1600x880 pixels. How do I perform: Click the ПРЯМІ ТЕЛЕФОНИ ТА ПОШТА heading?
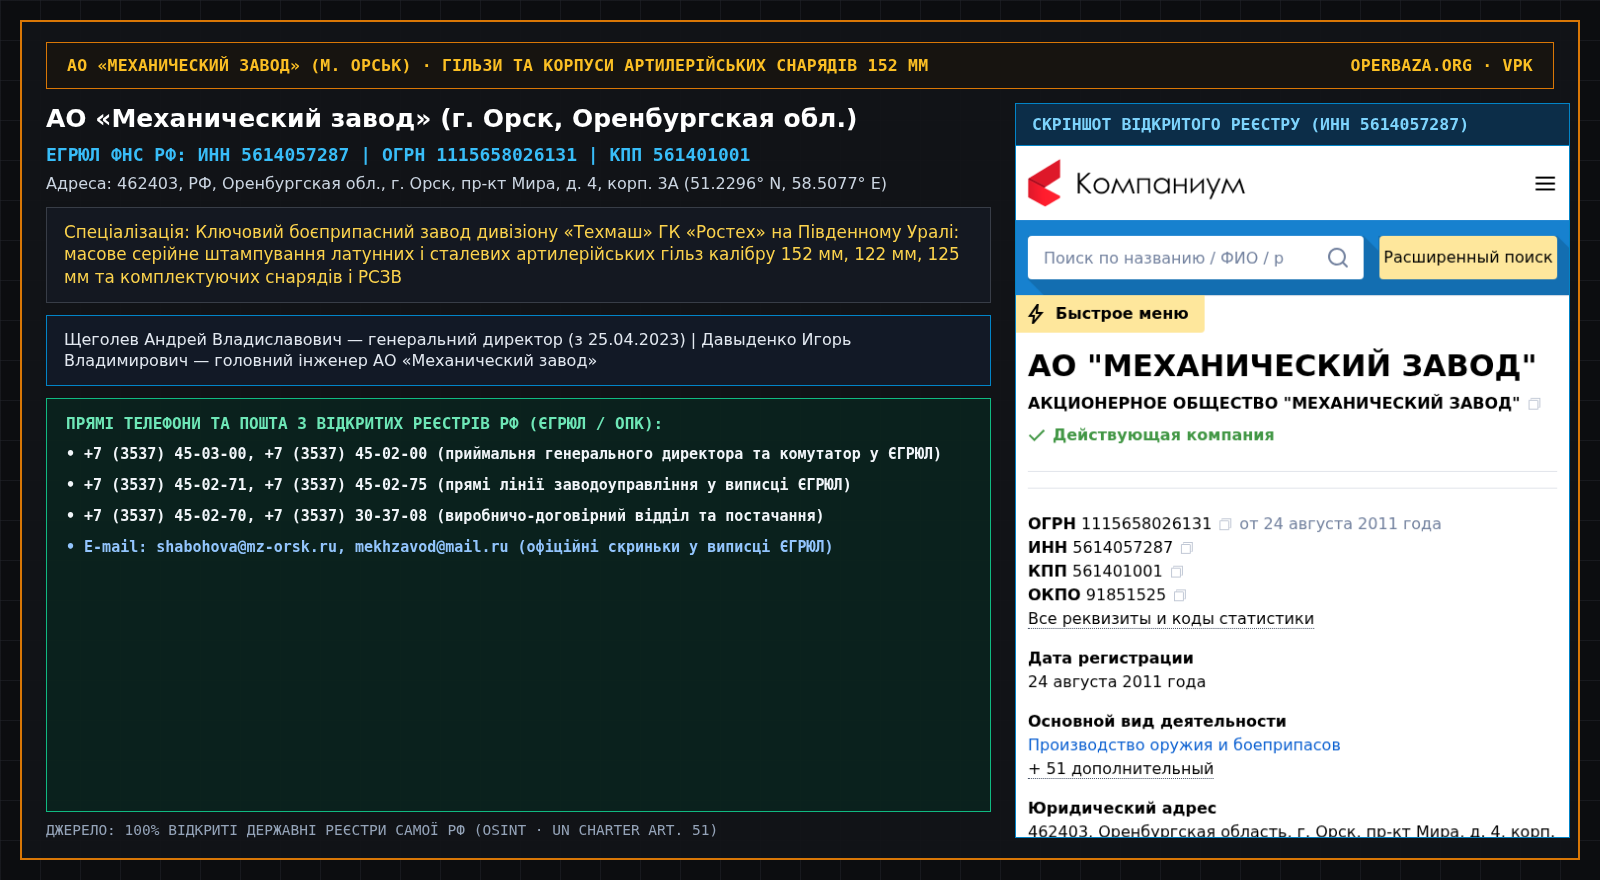(x=364, y=424)
